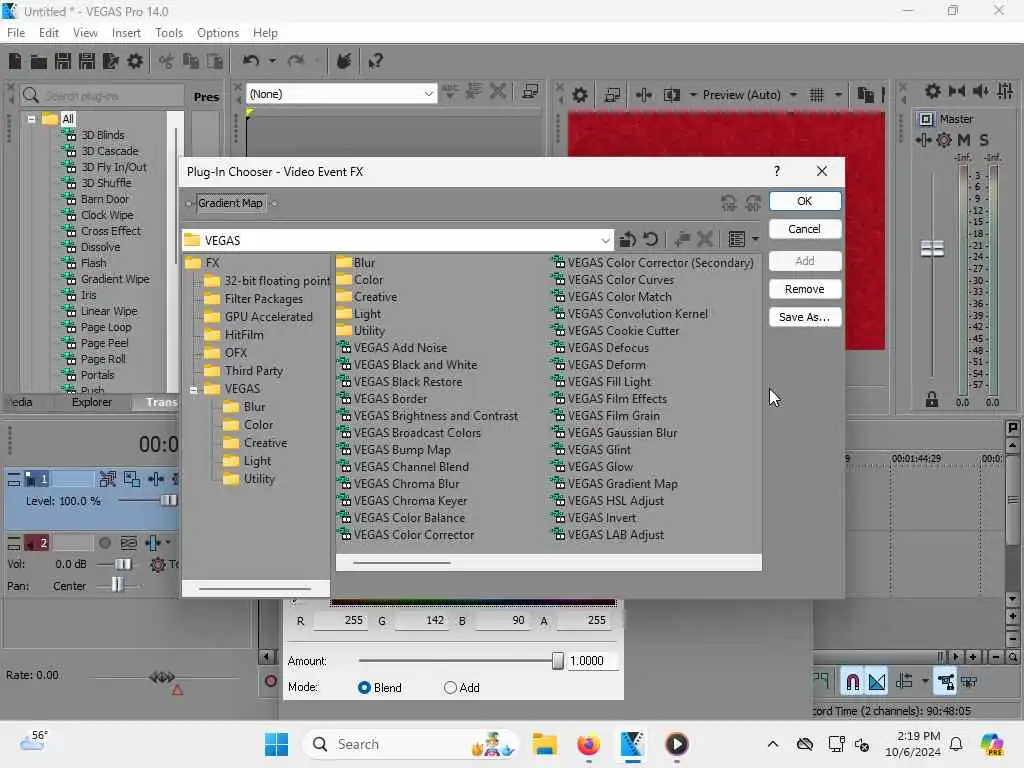Click the preview grid overlay icon
The width and height of the screenshot is (1024, 768).
tap(816, 95)
